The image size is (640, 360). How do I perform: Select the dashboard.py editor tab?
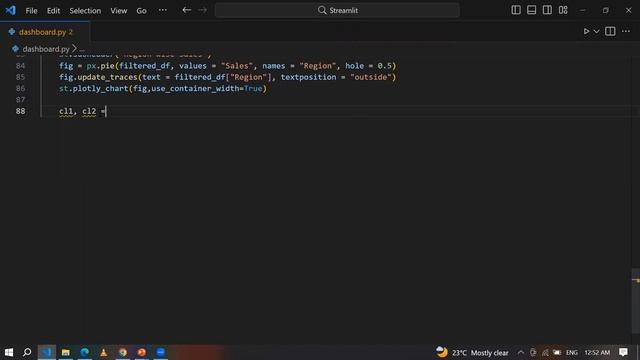45,32
